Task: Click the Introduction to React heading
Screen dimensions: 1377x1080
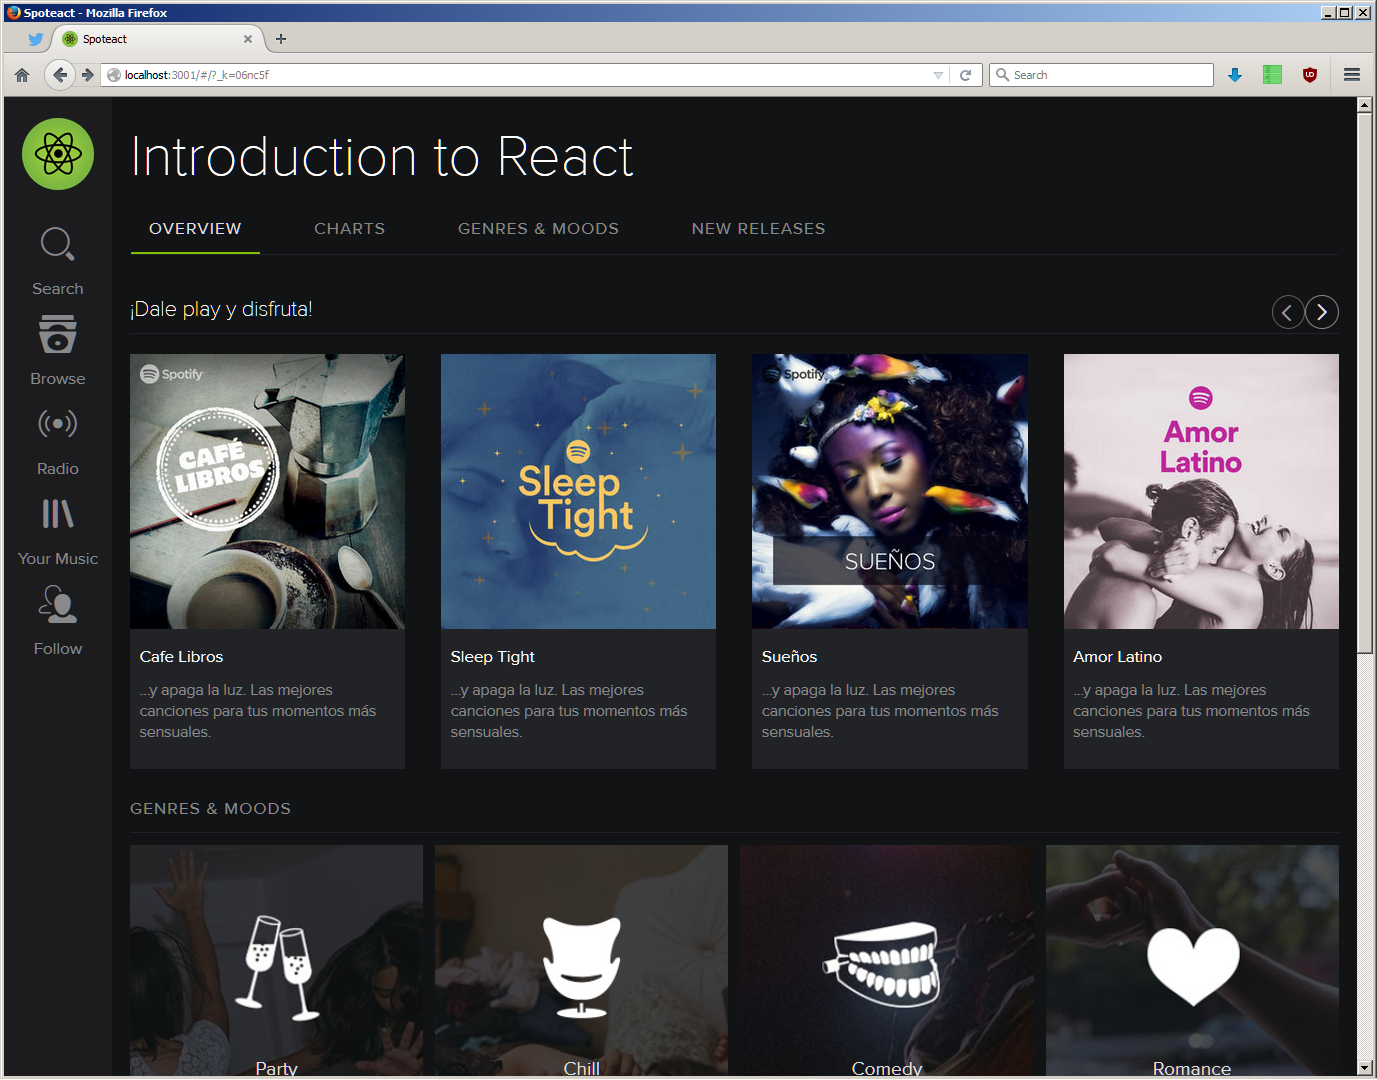Action: [383, 157]
